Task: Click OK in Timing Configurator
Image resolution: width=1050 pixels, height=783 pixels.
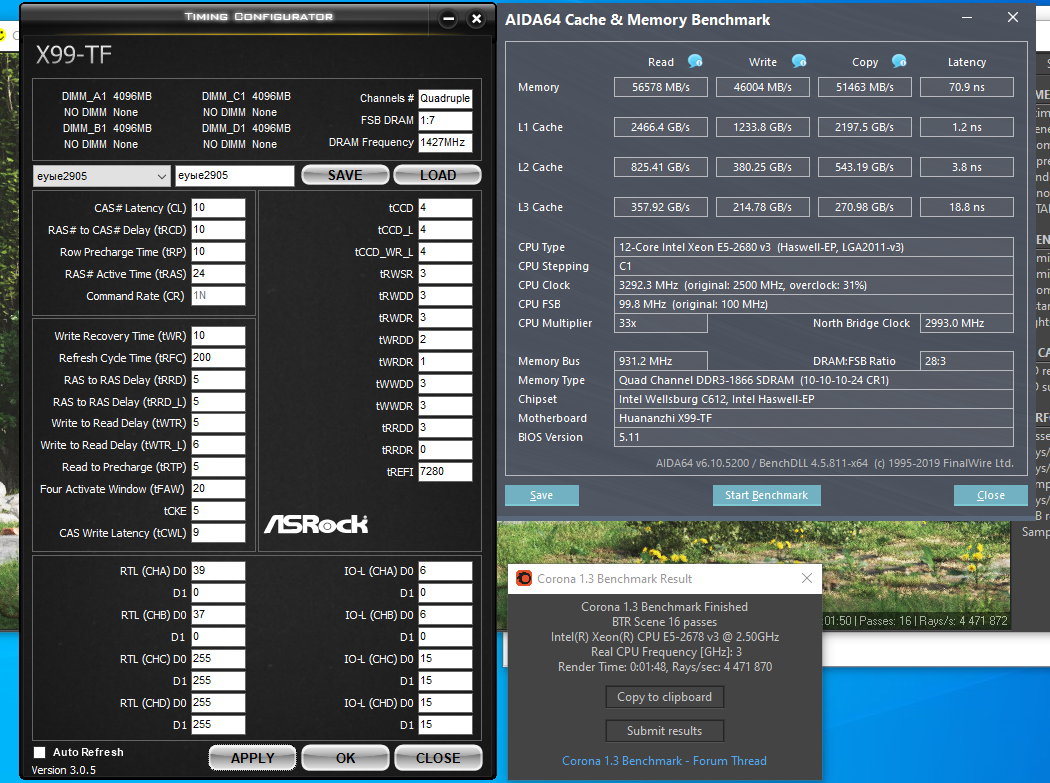Action: tap(346, 758)
